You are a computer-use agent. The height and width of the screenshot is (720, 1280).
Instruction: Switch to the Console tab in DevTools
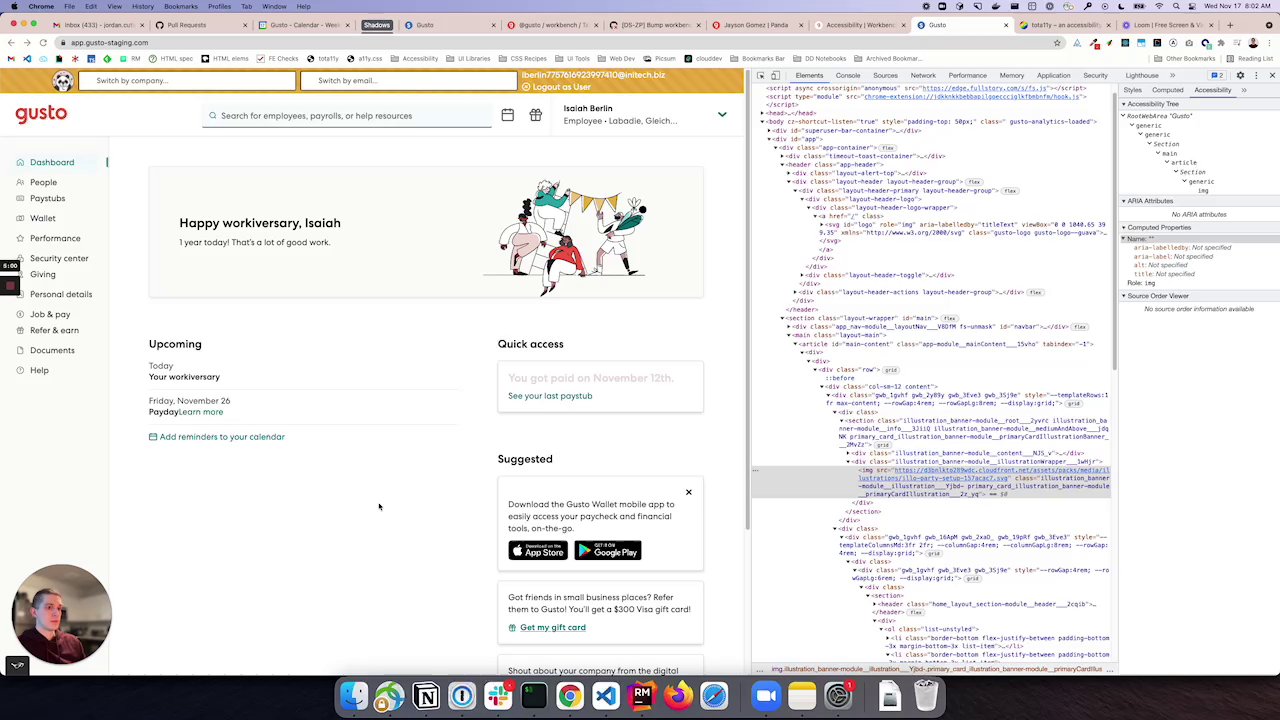pos(848,75)
